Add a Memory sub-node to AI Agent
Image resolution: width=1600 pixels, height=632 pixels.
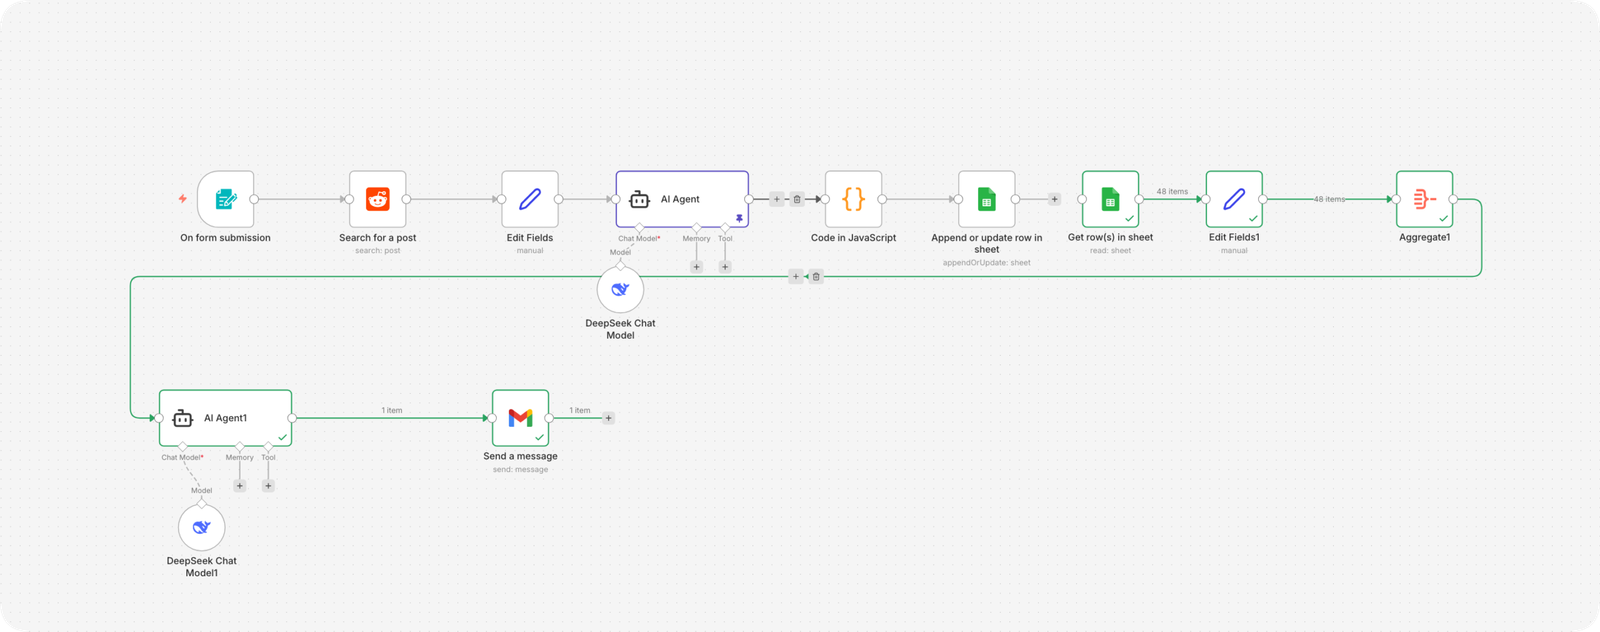pos(696,267)
